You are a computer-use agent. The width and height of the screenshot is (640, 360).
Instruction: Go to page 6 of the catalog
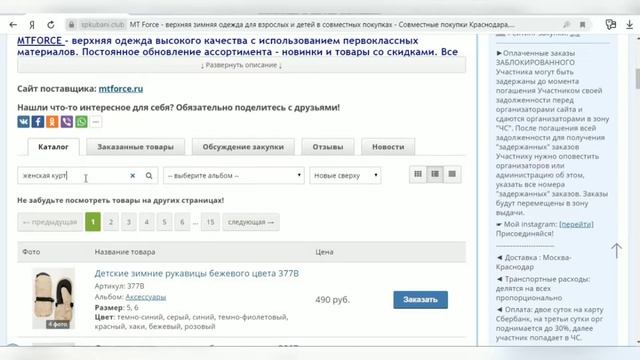(182, 222)
